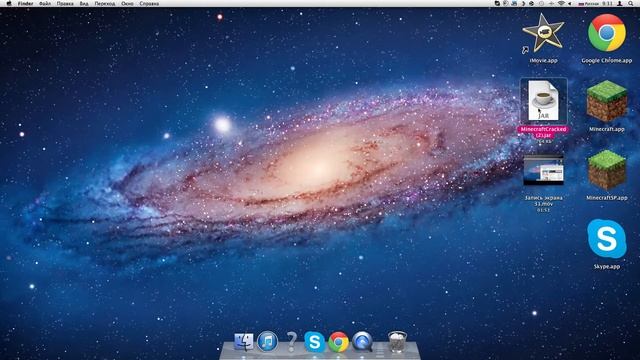Click the menu bar clock
The height and width of the screenshot is (360, 640).
click(607, 3)
